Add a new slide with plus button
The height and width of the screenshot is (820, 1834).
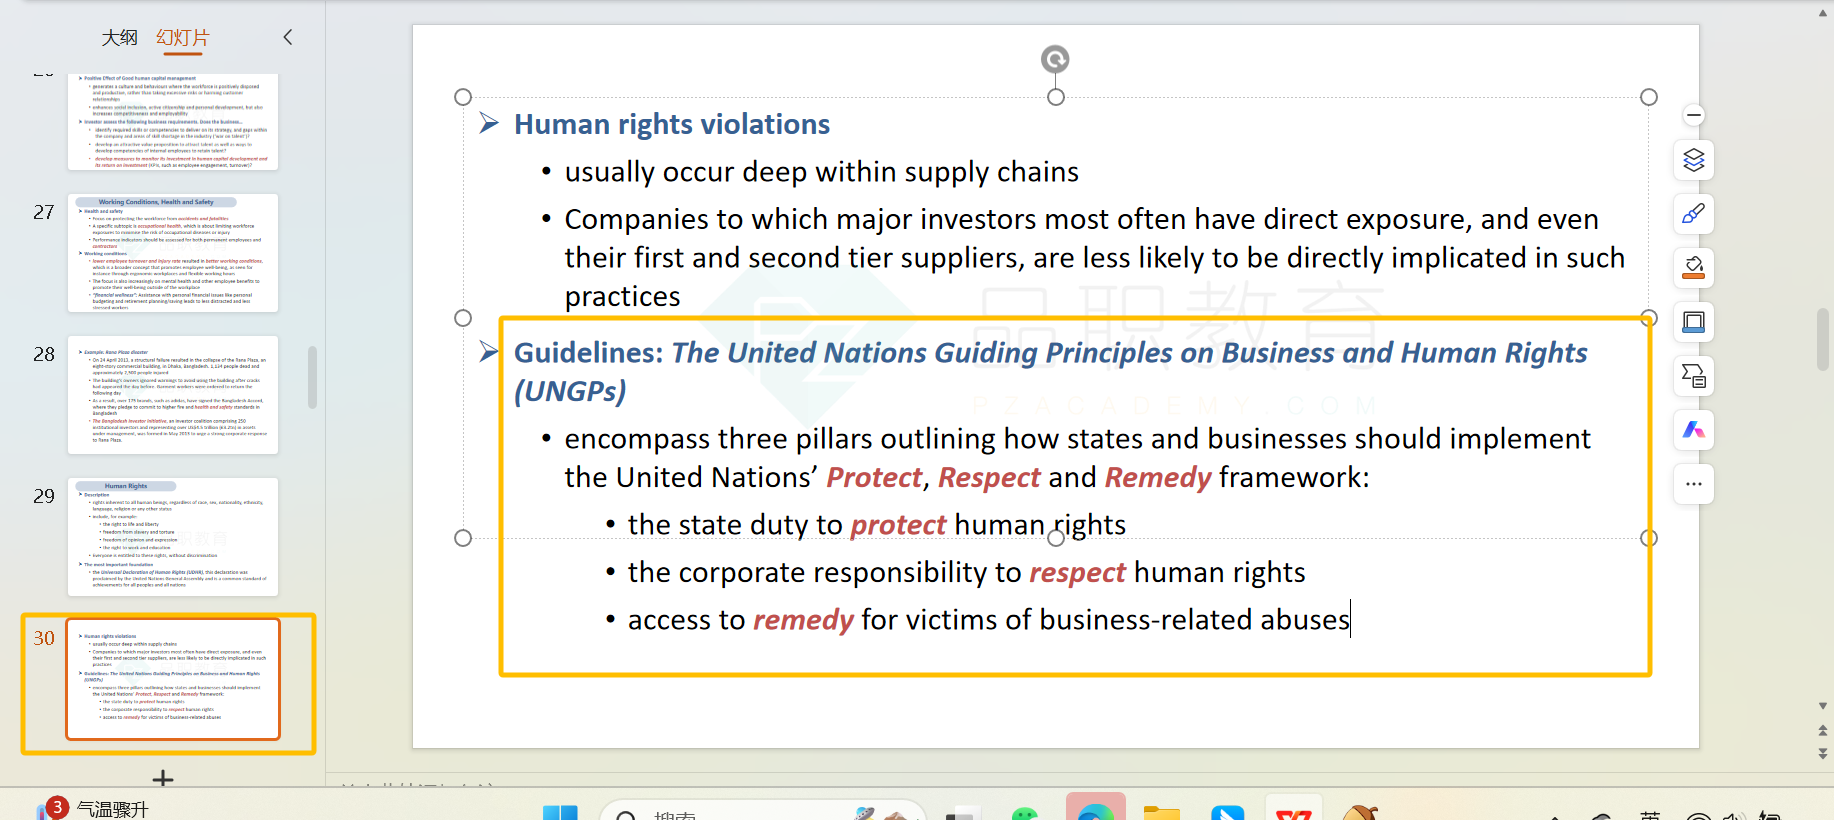pyautogui.click(x=163, y=778)
